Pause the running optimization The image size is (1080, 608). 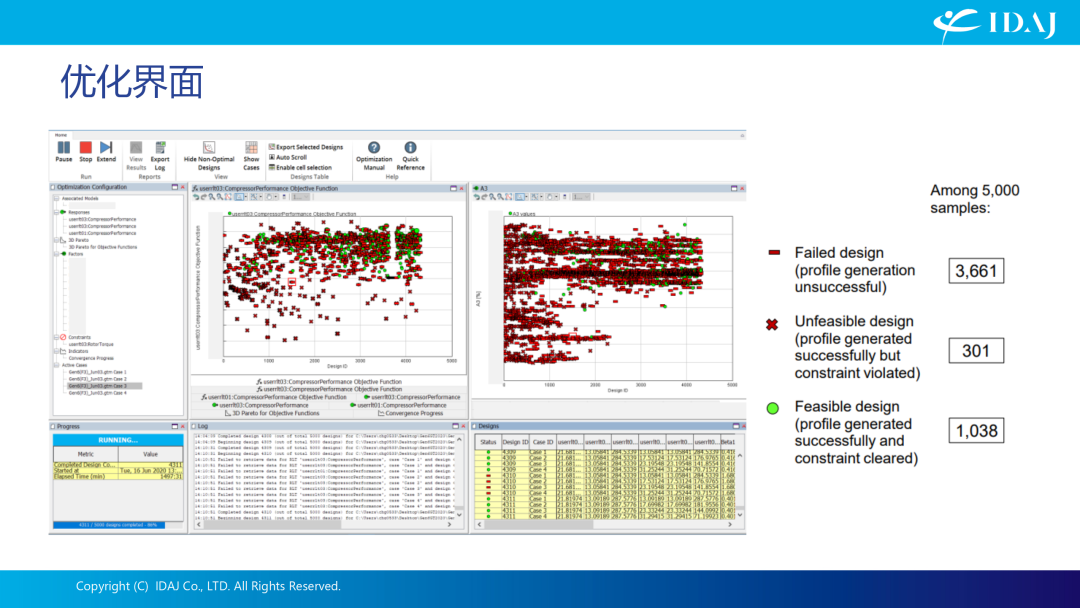click(63, 151)
